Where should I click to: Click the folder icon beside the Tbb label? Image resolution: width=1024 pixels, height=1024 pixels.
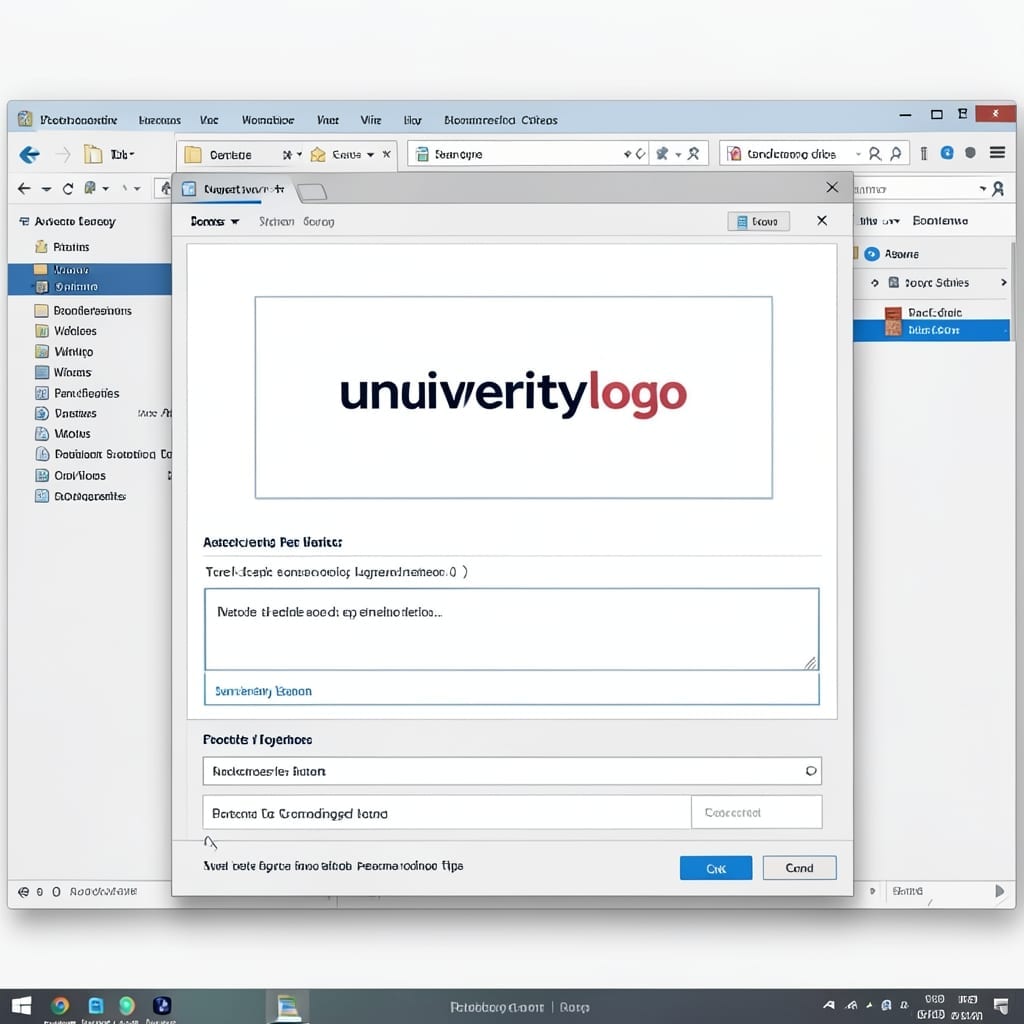(93, 154)
